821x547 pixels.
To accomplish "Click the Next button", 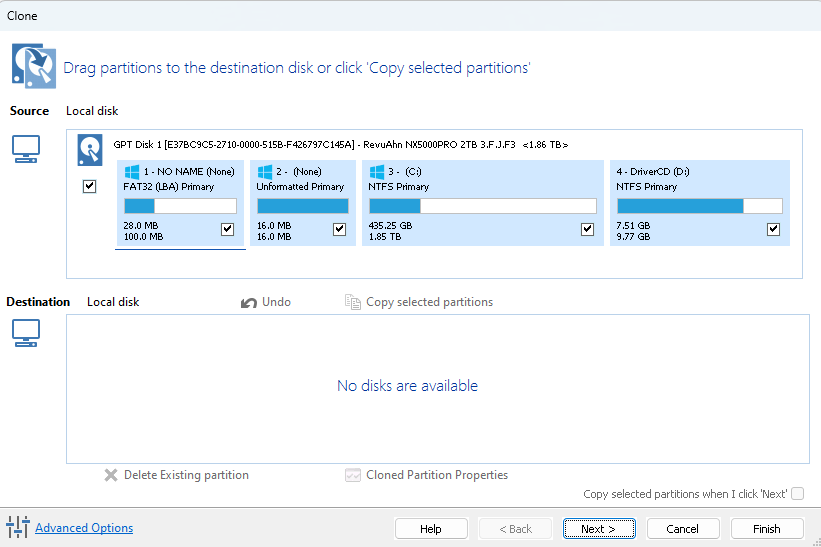I will click(599, 529).
